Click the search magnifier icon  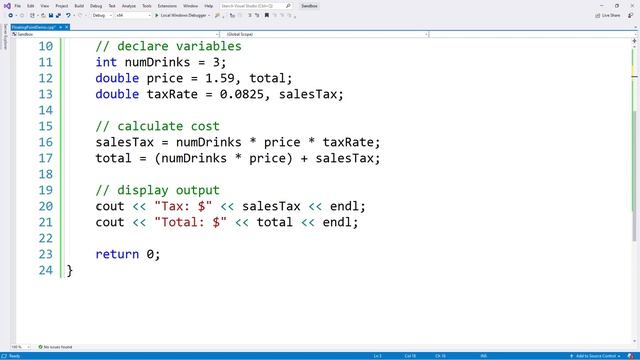tap(288, 6)
